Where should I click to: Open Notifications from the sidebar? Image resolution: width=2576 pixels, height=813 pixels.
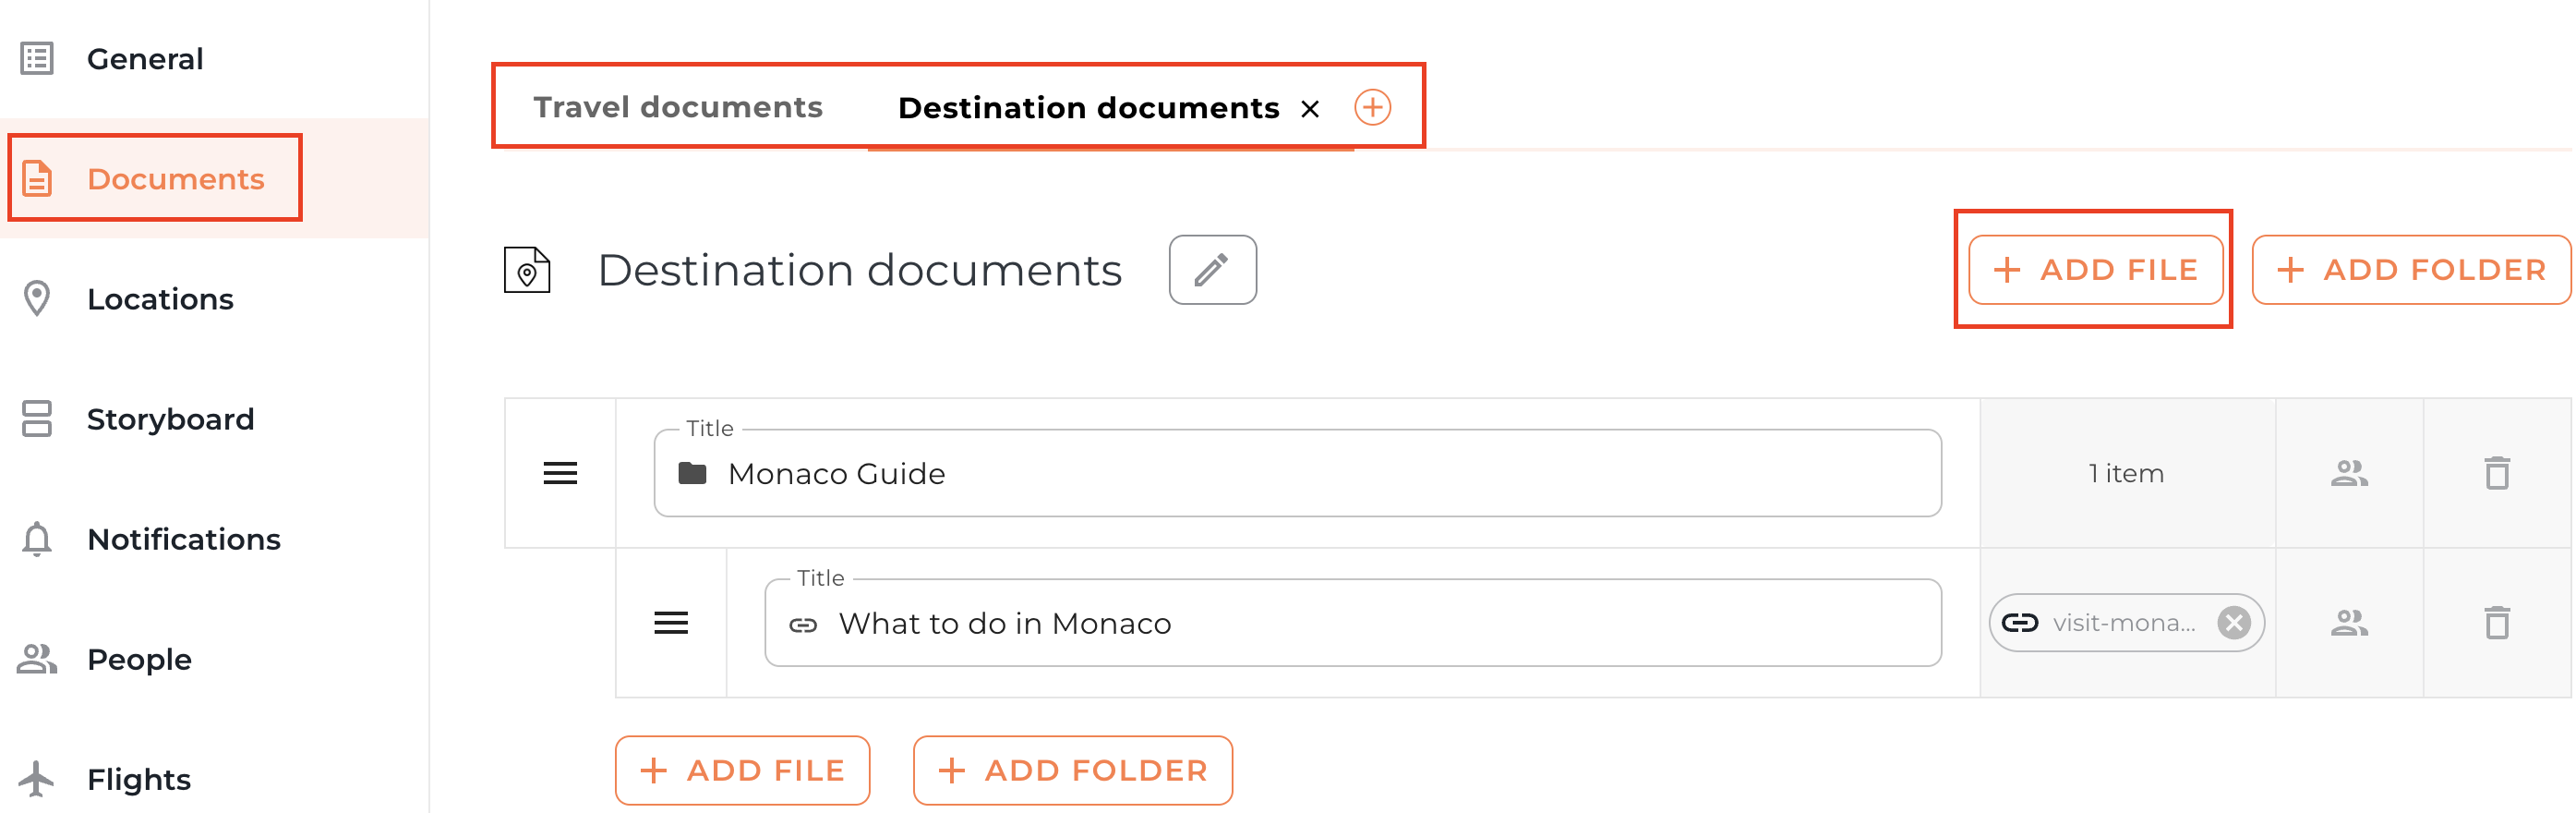tap(183, 539)
